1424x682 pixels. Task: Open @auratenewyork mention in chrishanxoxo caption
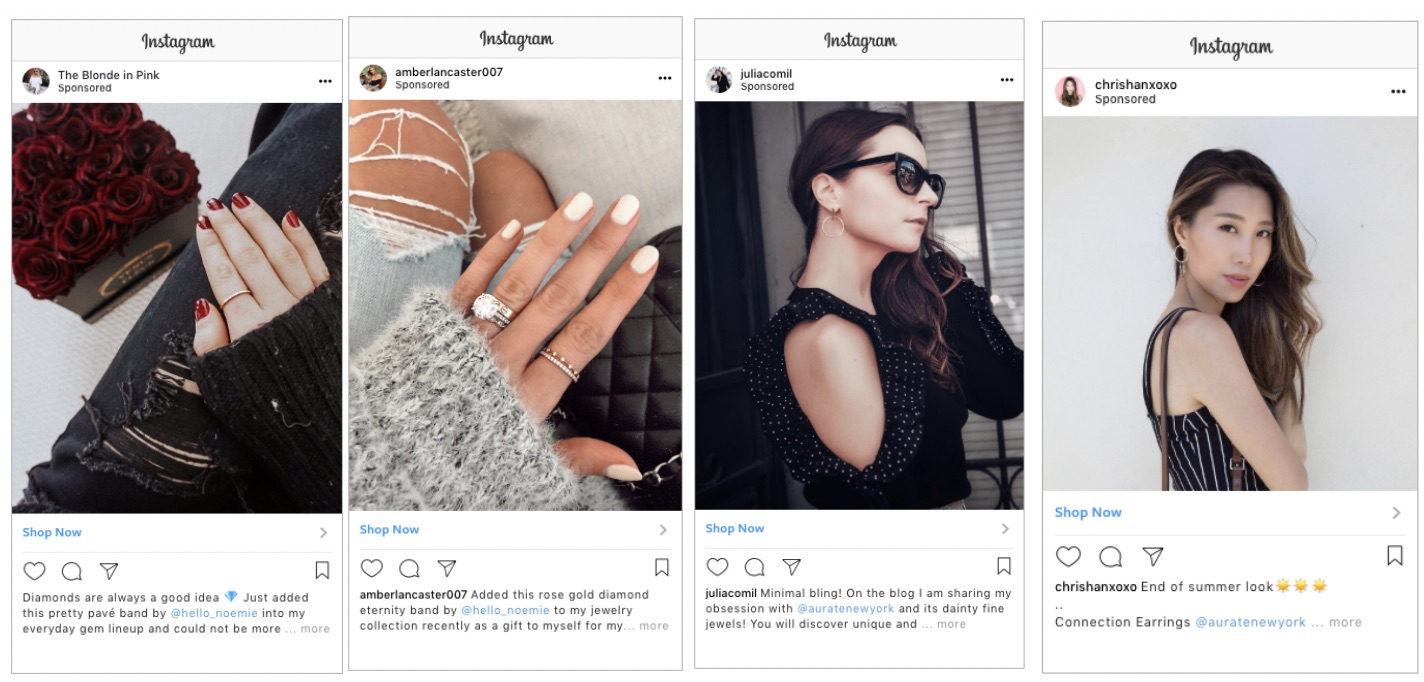tap(1250, 622)
